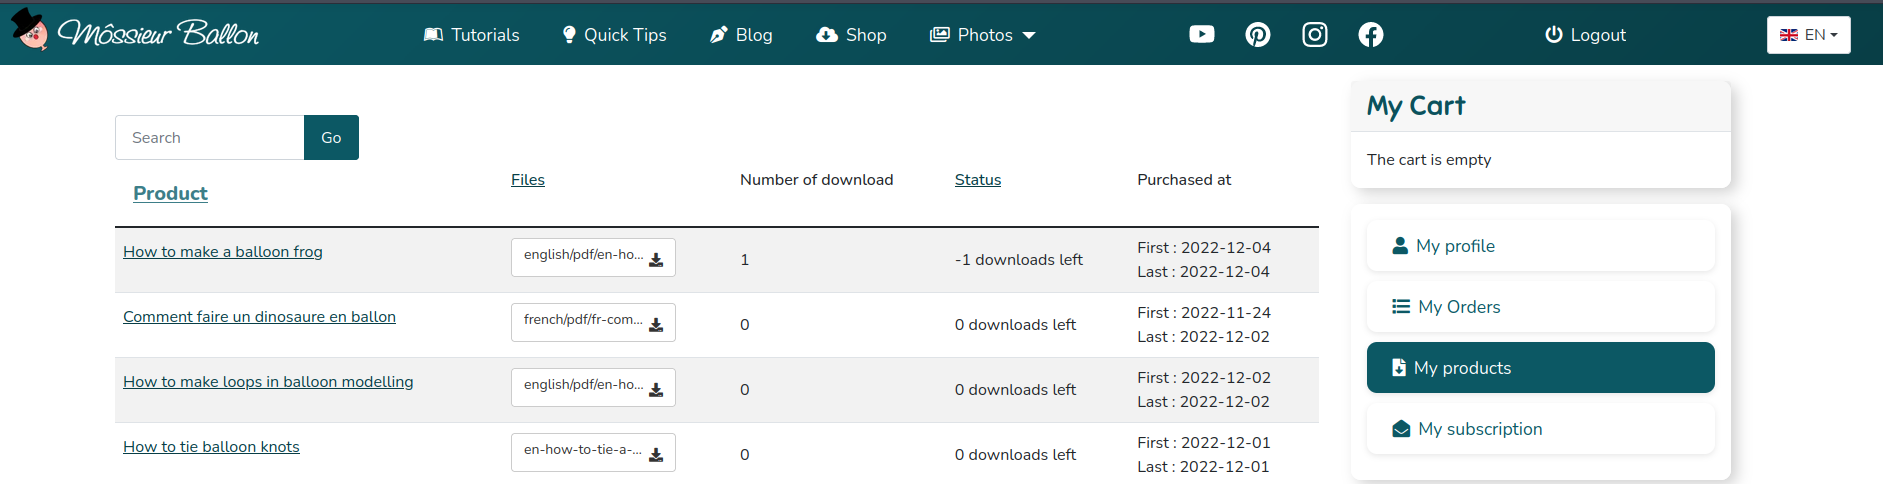
Task: Open the EN language selector
Action: (1808, 35)
